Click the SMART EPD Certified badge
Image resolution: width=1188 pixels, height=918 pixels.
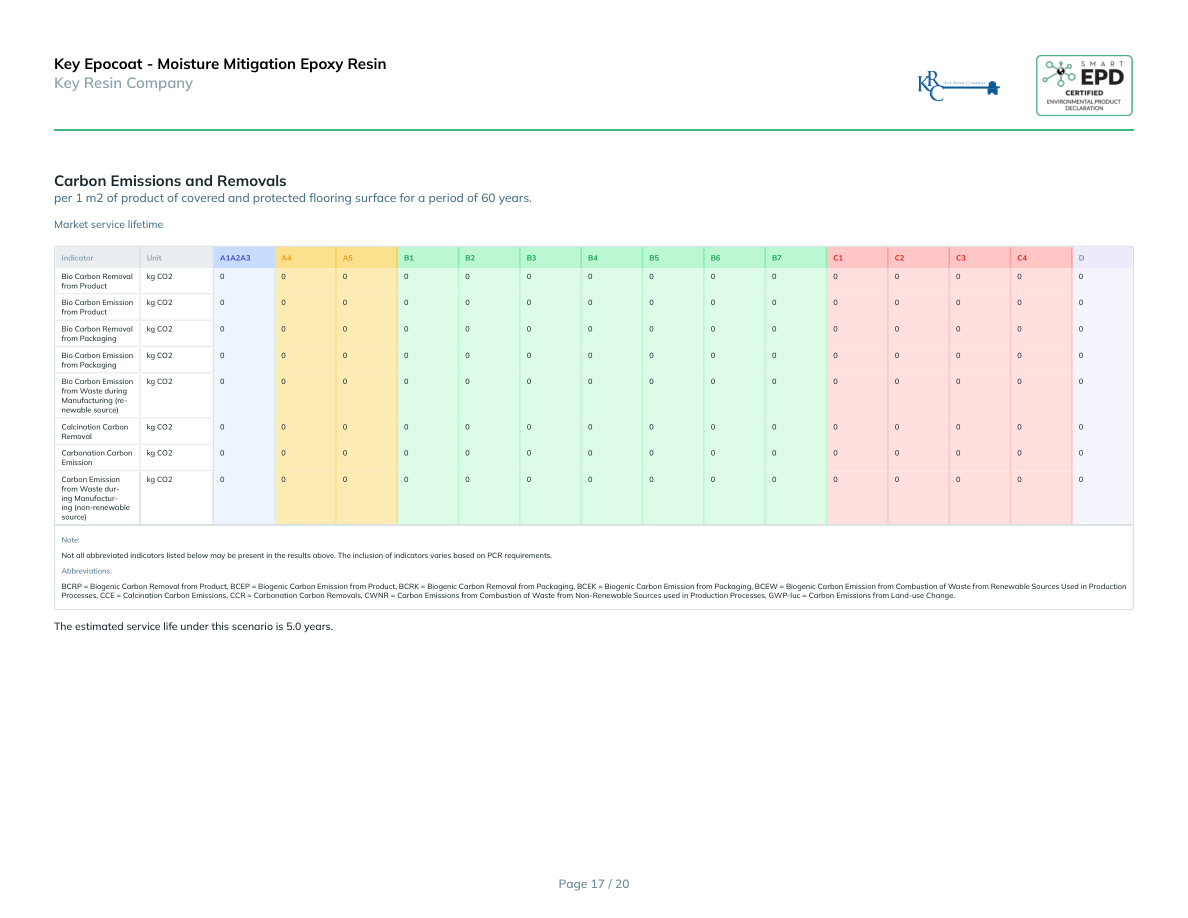click(x=1084, y=85)
